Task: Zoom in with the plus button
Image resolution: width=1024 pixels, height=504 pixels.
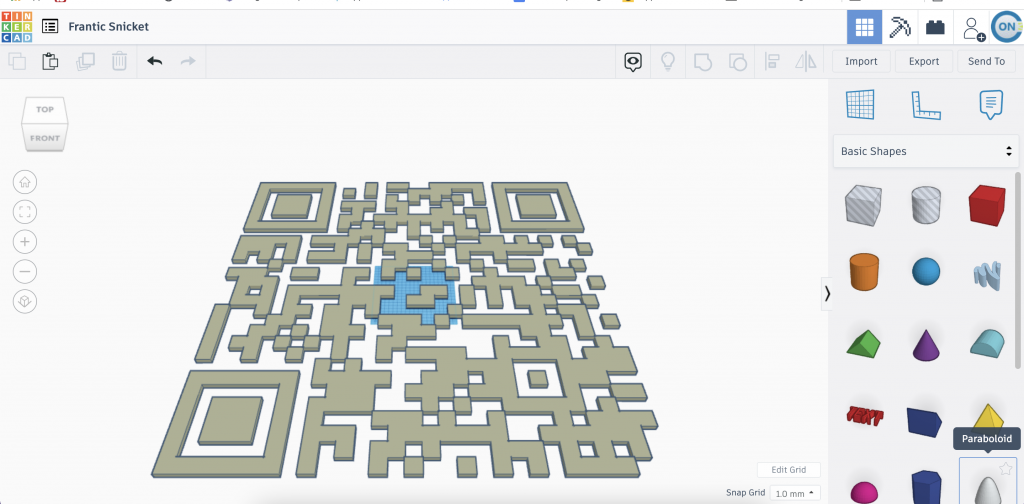Action: pyautogui.click(x=25, y=242)
